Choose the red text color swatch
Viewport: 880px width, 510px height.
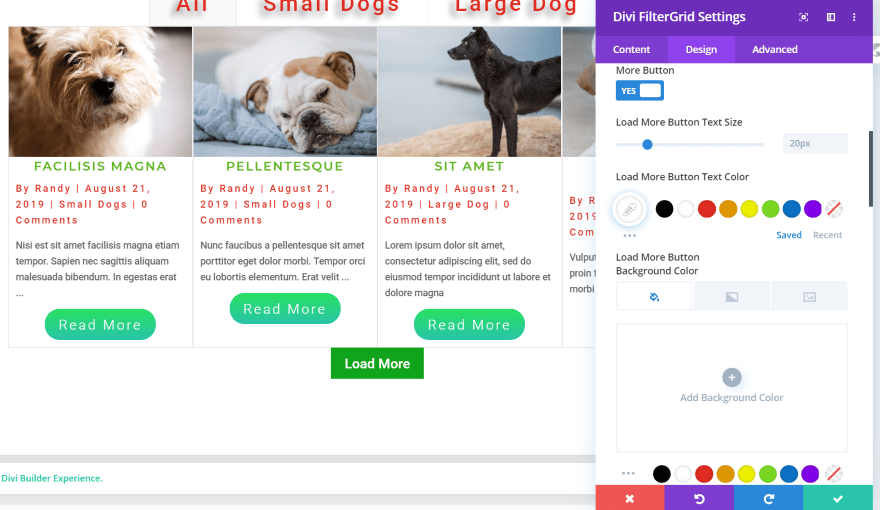point(707,209)
